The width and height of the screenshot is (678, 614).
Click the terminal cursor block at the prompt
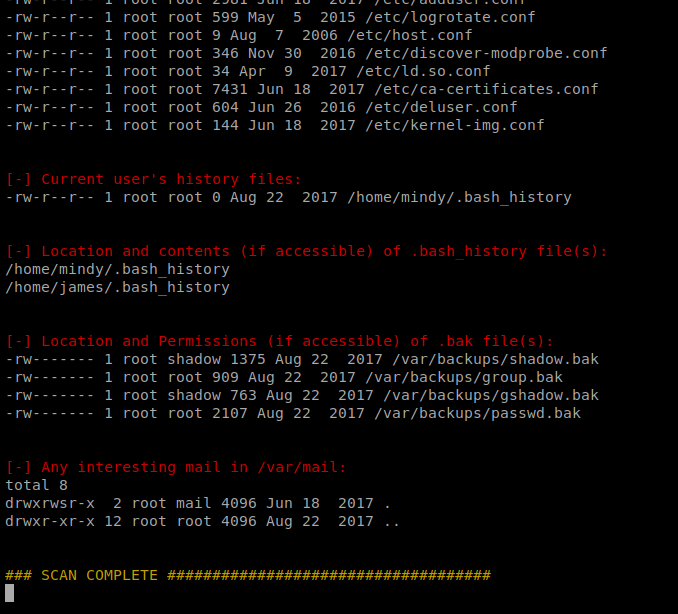pos(10,593)
